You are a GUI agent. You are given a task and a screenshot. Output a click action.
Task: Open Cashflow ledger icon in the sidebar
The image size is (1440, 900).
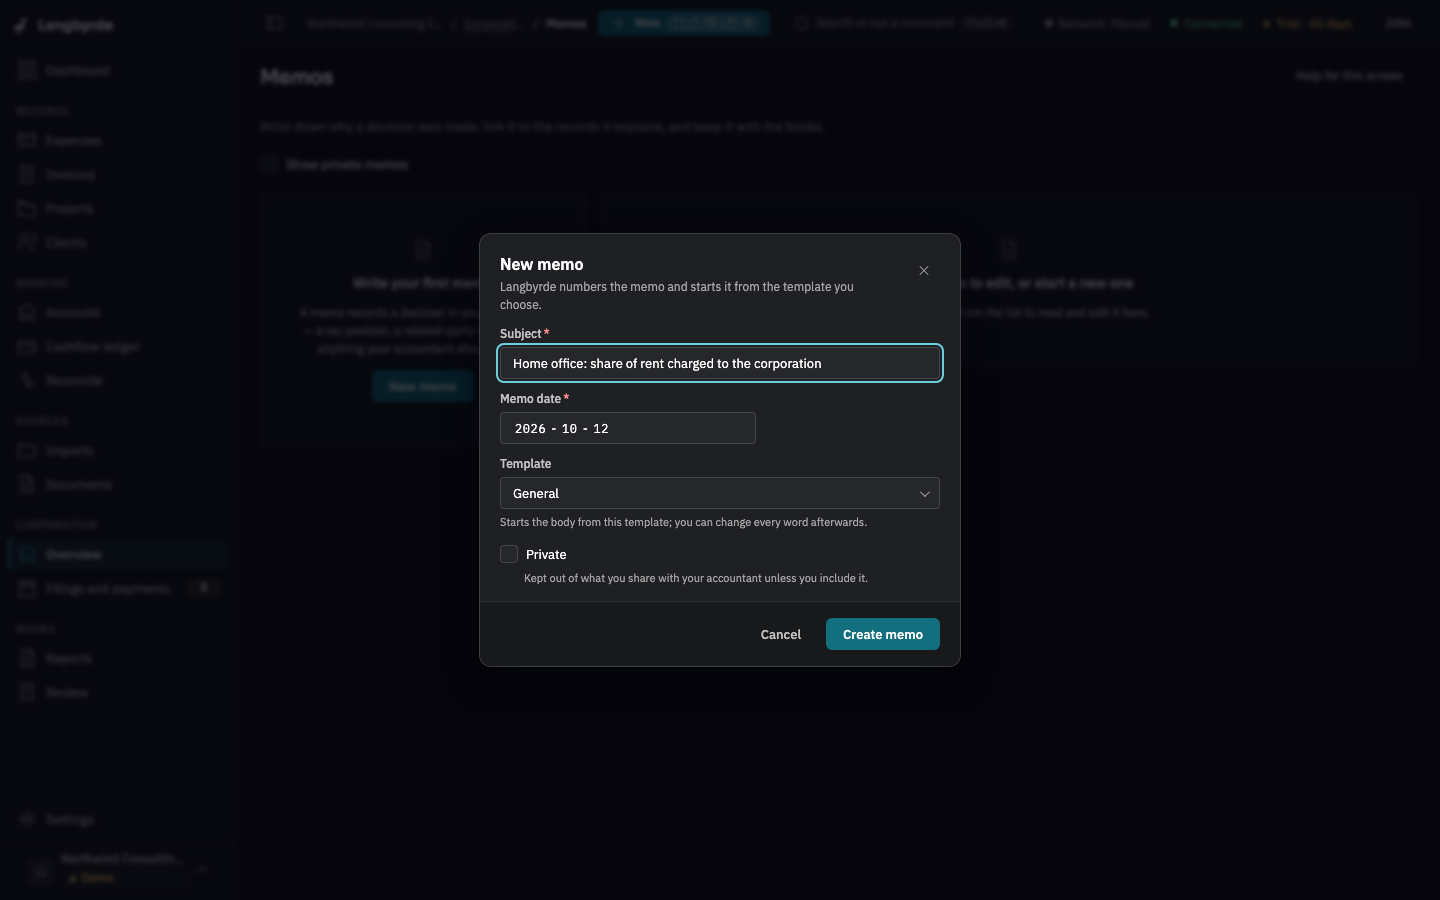(x=28, y=346)
